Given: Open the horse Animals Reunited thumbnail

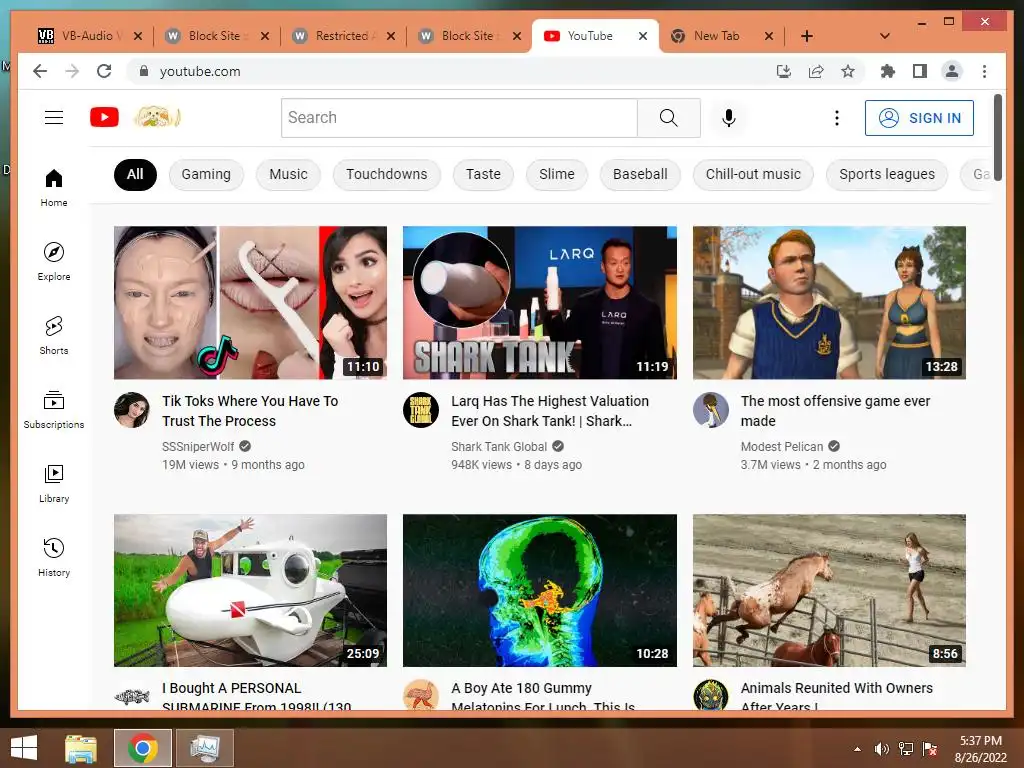Looking at the screenshot, I should point(829,590).
